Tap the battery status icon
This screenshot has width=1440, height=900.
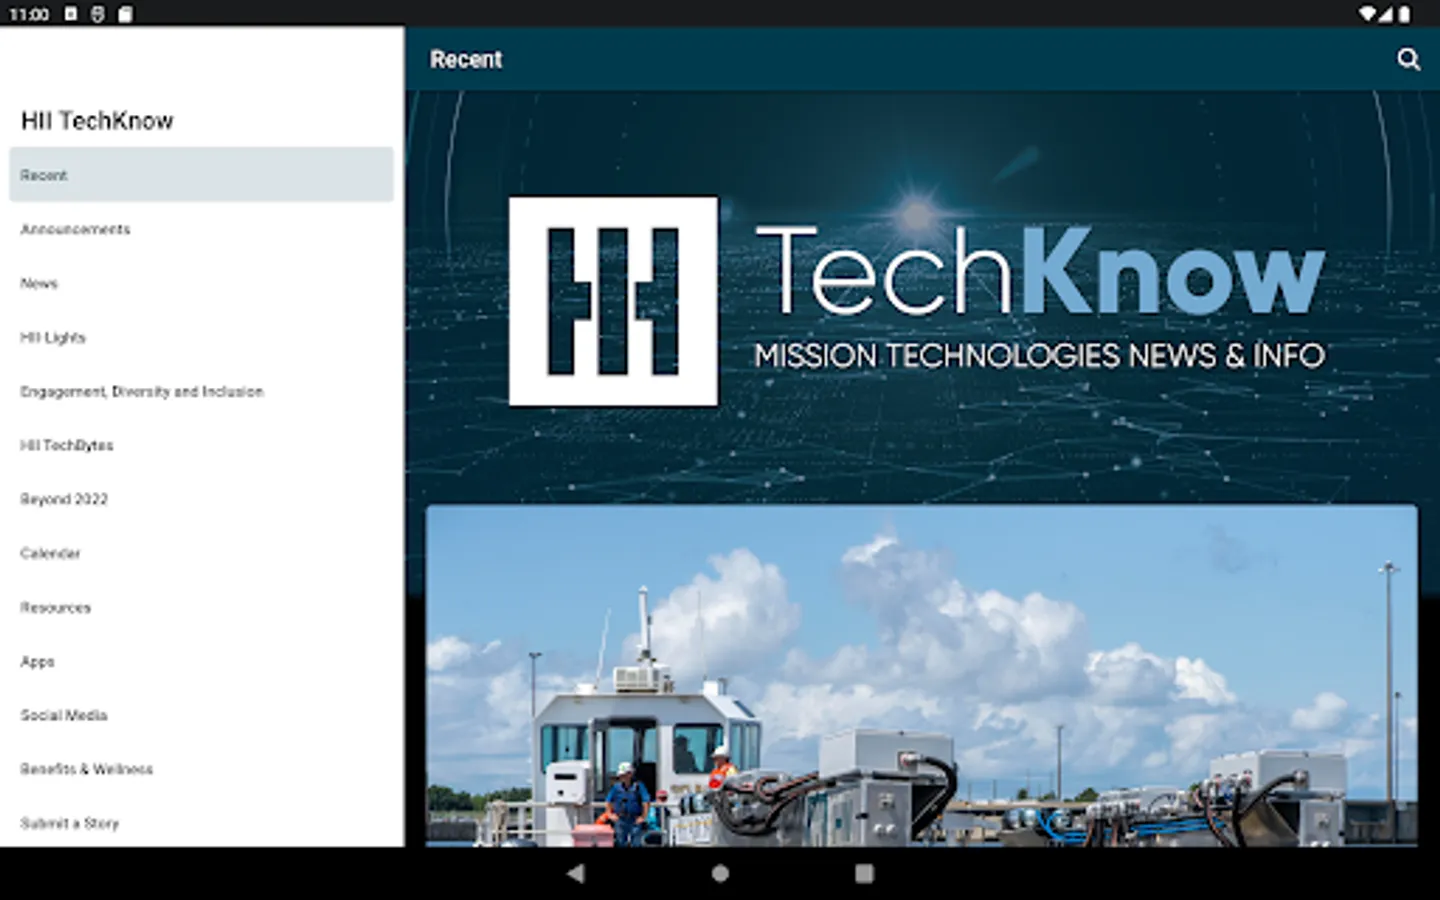(x=1404, y=14)
